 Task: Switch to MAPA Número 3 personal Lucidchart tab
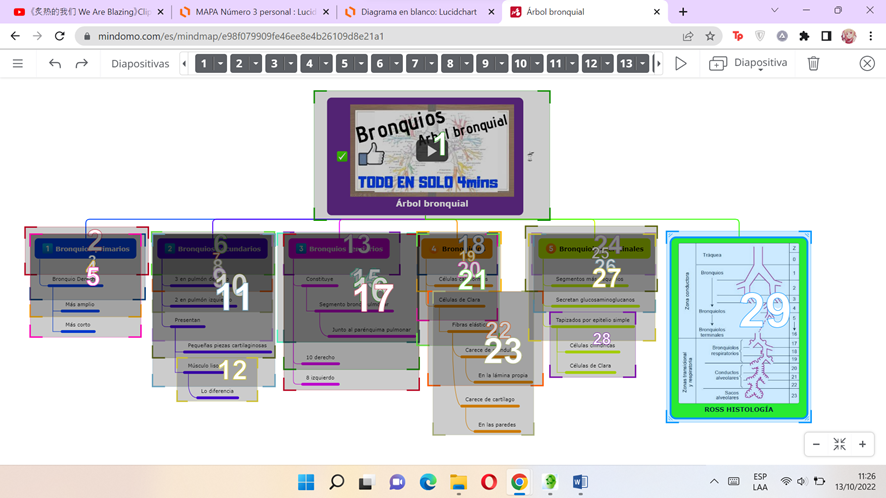point(254,12)
